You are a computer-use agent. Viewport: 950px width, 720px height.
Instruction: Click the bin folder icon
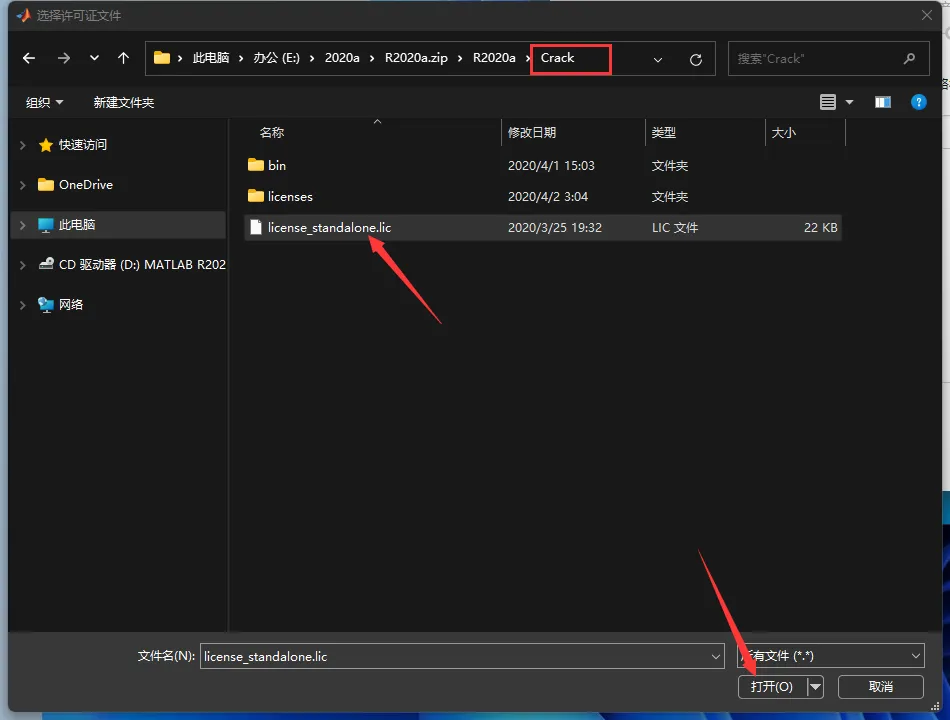(x=256, y=165)
